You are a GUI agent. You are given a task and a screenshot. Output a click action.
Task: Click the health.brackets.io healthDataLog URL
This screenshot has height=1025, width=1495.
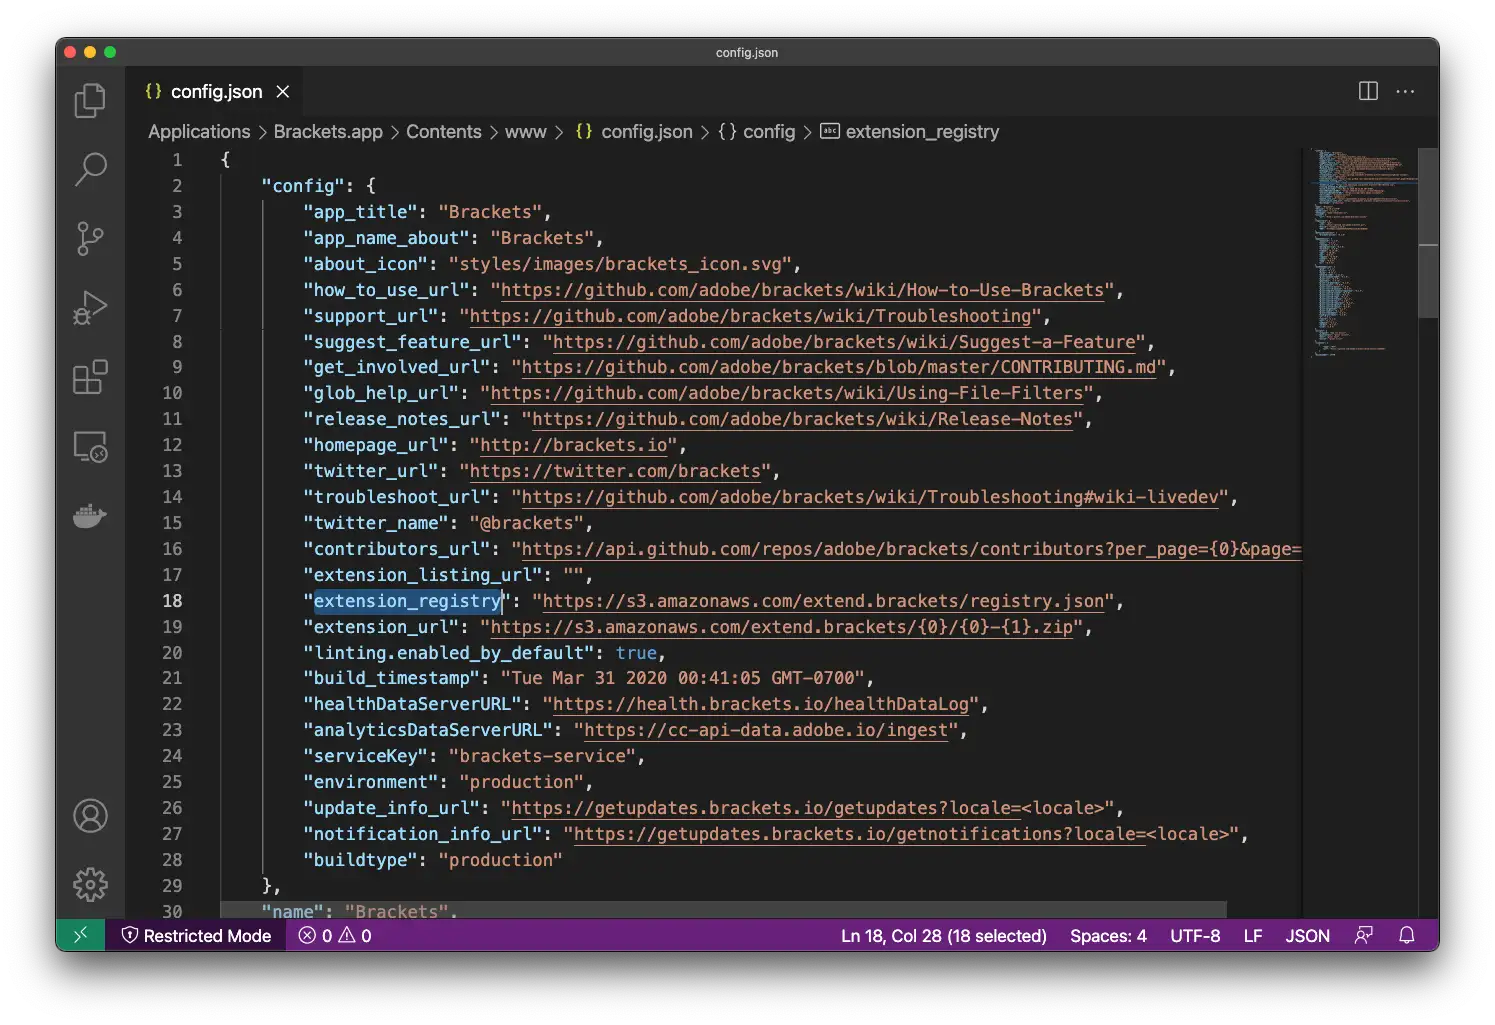click(x=761, y=704)
